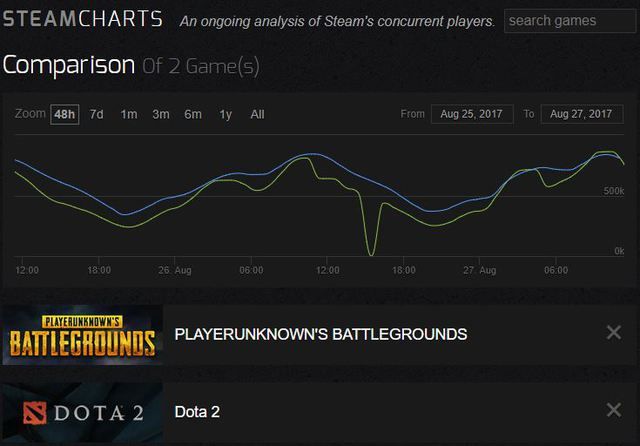Click the 26. Aug axis date marker
This screenshot has height=446, width=640.
tap(174, 270)
